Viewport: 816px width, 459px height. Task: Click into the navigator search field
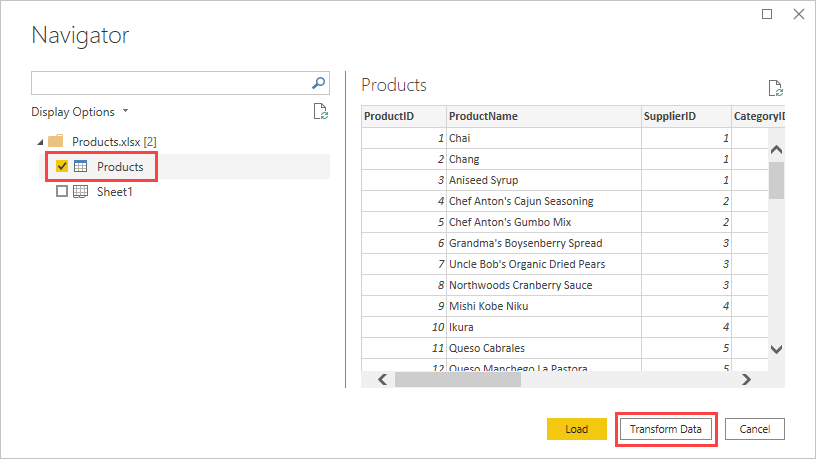tap(170, 83)
